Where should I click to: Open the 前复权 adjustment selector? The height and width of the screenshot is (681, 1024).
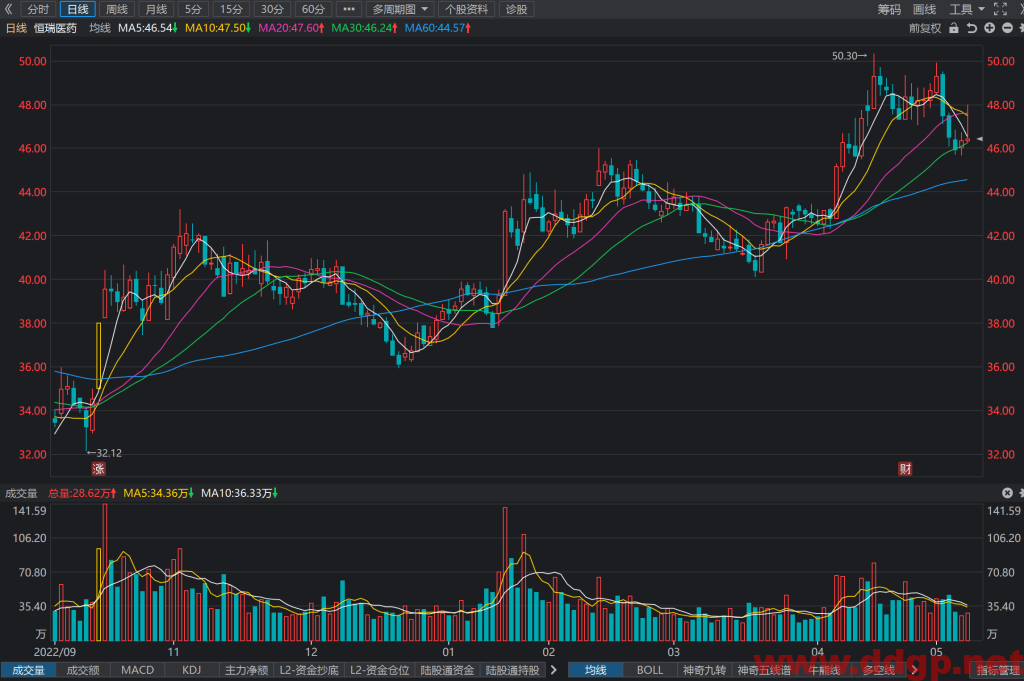click(925, 28)
